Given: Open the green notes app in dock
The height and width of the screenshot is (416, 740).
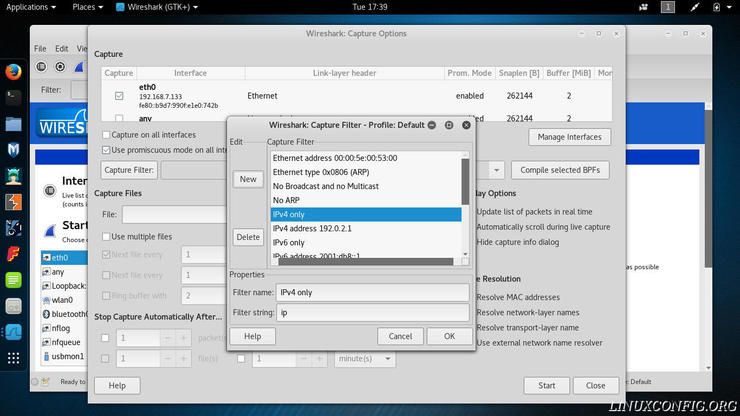Looking at the screenshot, I should [13, 280].
